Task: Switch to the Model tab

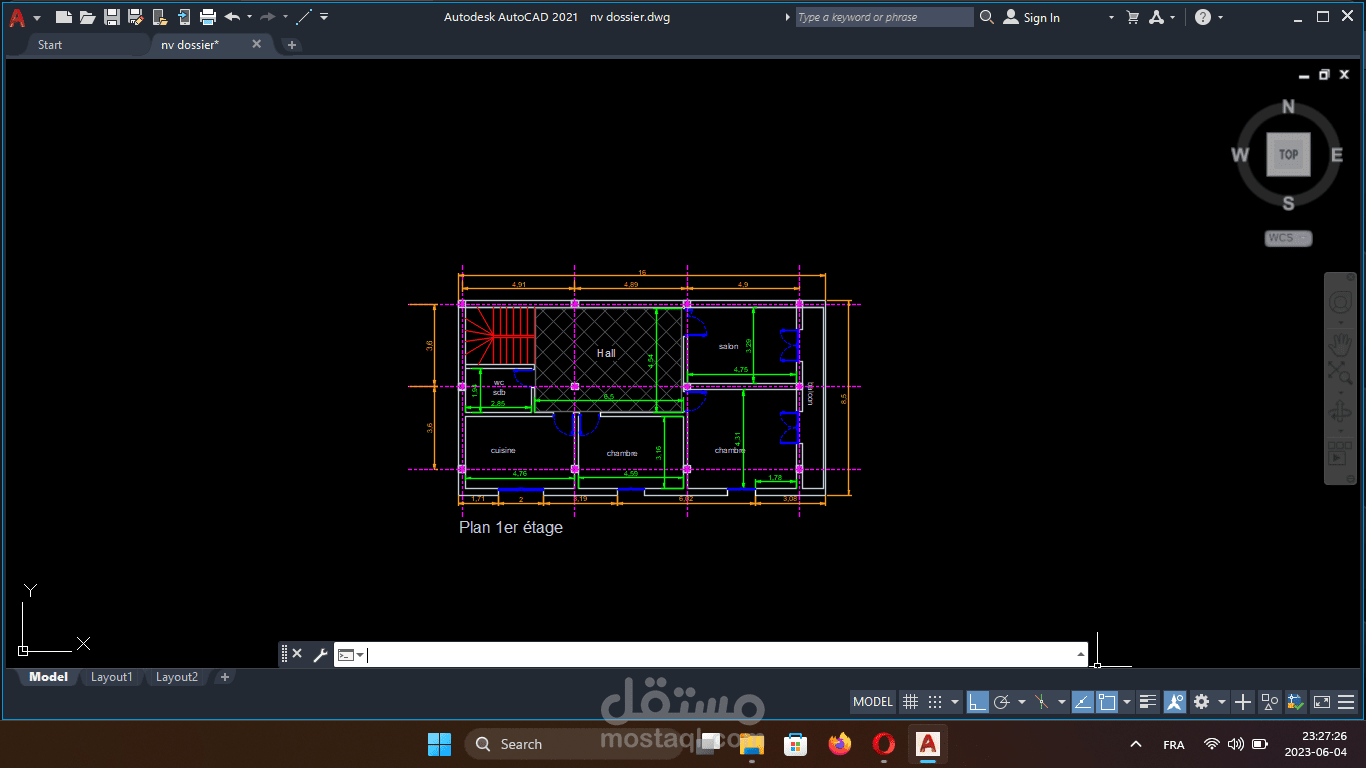Action: tap(49, 677)
